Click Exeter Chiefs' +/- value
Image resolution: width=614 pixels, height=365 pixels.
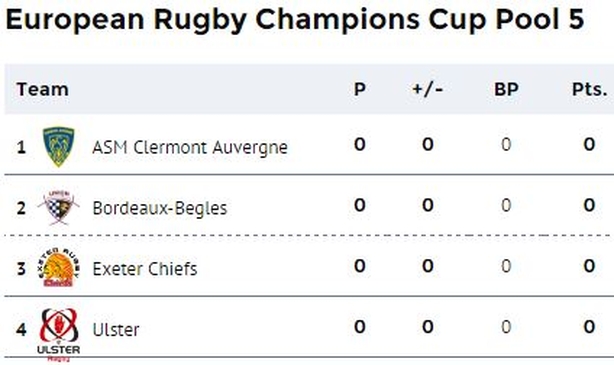428,266
